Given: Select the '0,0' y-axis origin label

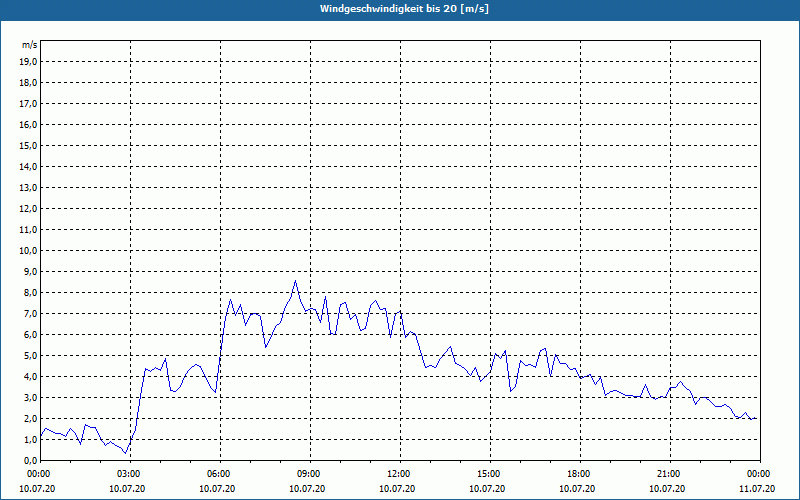Looking at the screenshot, I should pyautogui.click(x=31, y=460).
